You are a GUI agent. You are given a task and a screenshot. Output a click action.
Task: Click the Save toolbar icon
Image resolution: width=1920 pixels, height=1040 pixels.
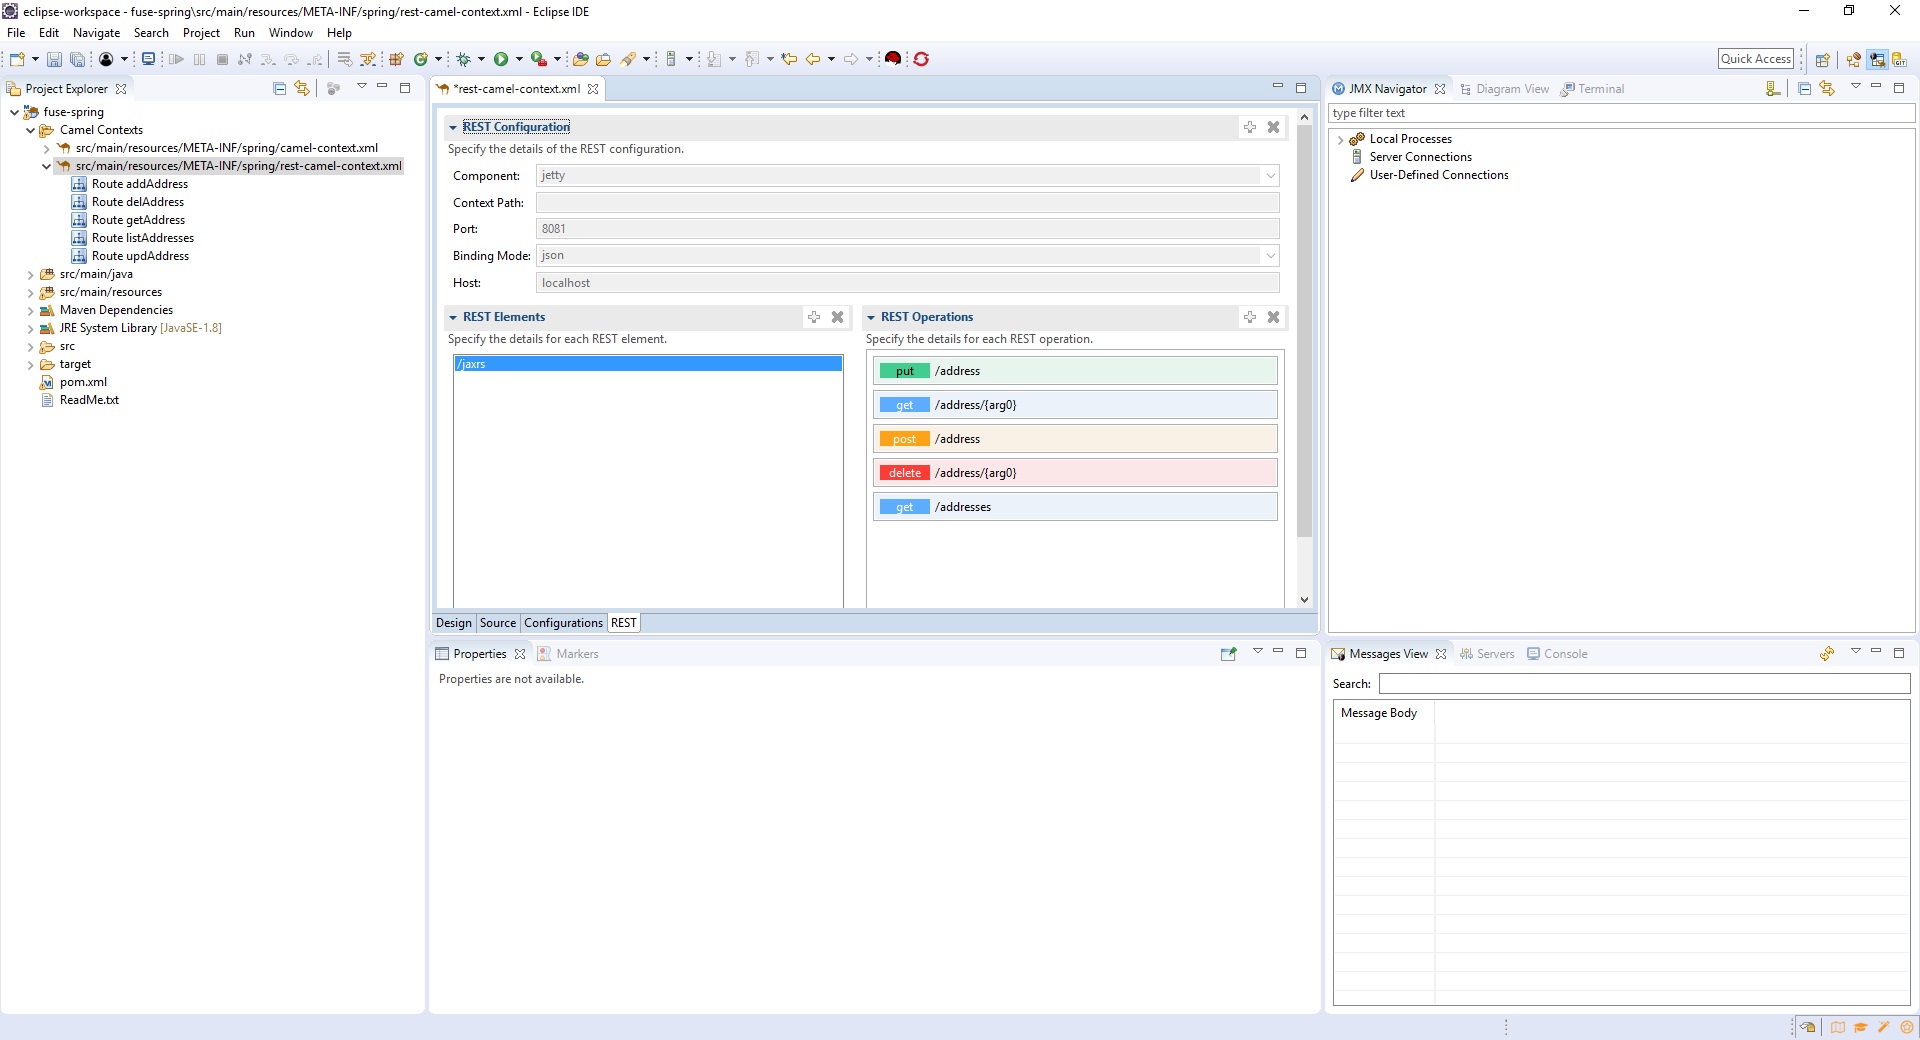[54, 60]
